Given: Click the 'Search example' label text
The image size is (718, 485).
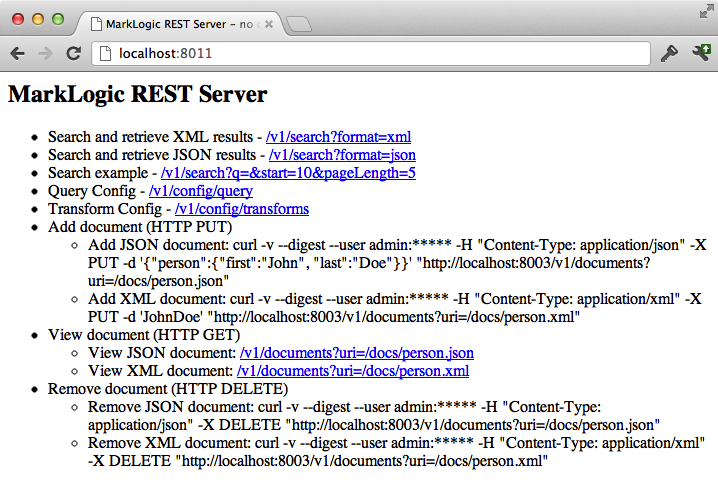Looking at the screenshot, I should coord(98,173).
